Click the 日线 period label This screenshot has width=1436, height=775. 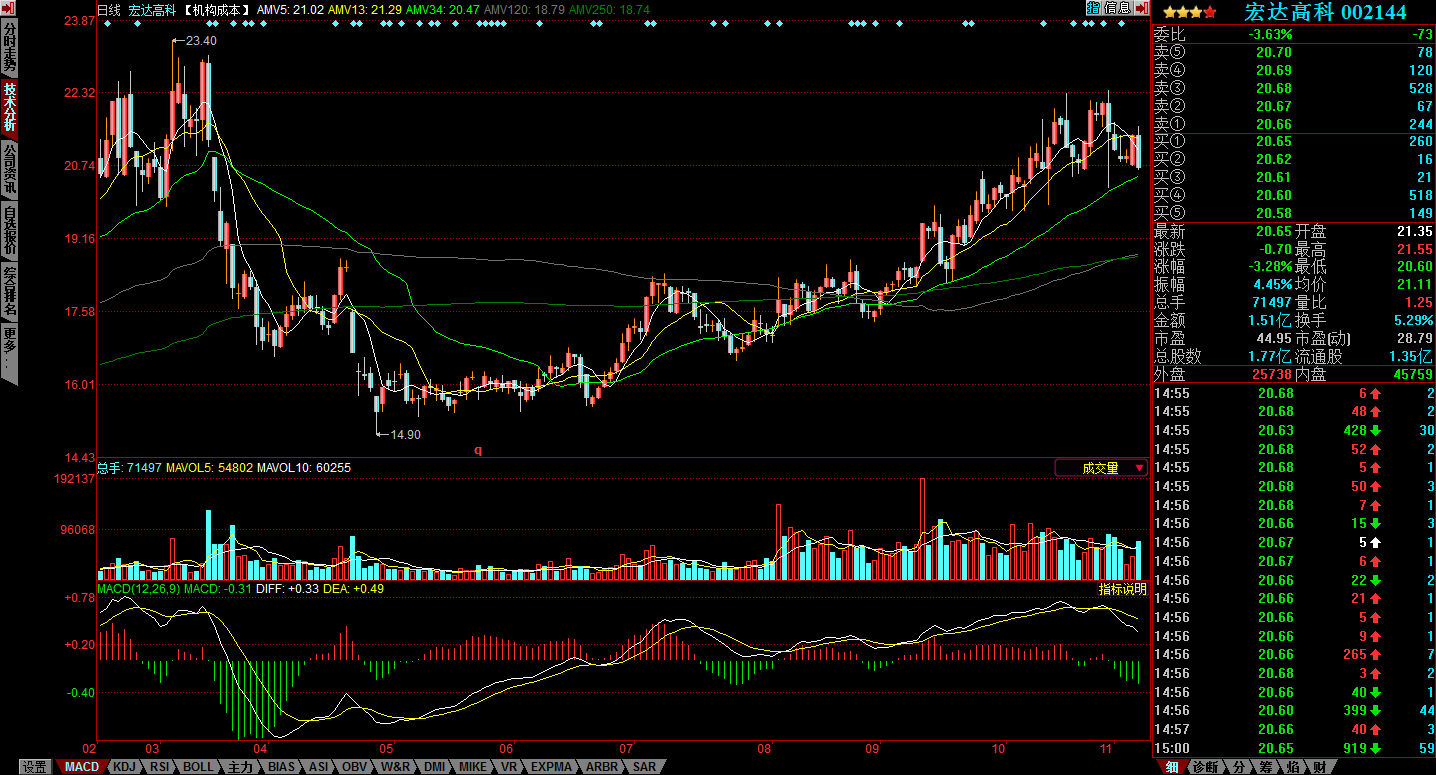108,10
